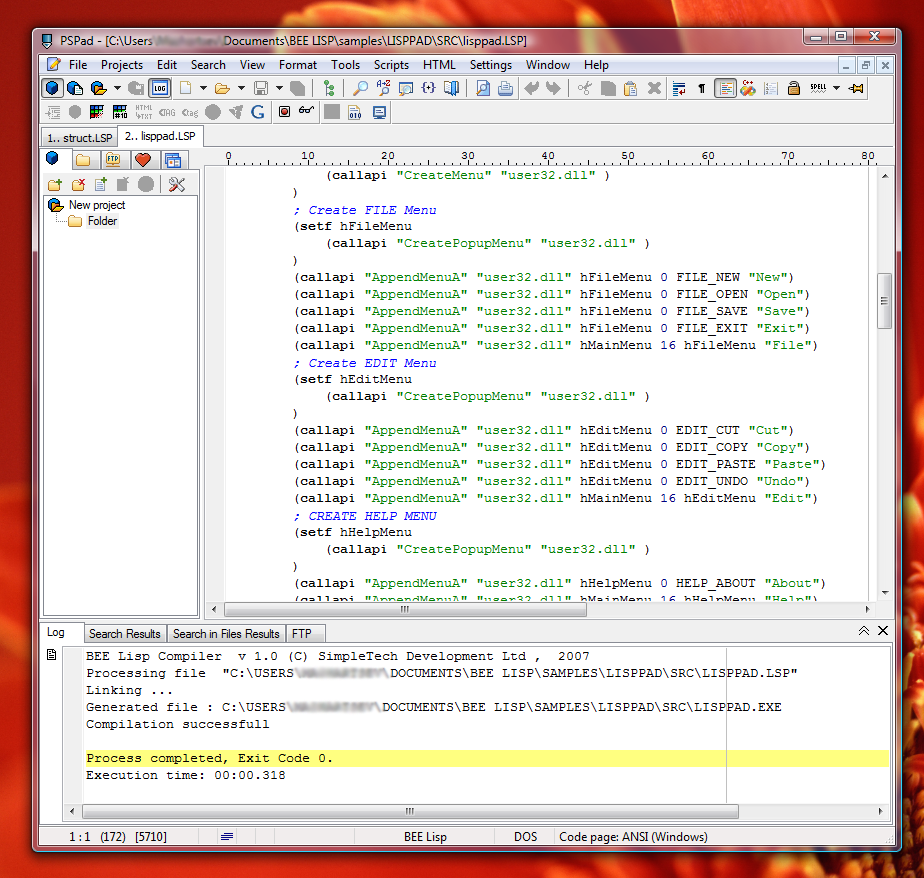Open the FTP tab in side panel
Viewport: 924px width, 878px height.
pyautogui.click(x=113, y=160)
